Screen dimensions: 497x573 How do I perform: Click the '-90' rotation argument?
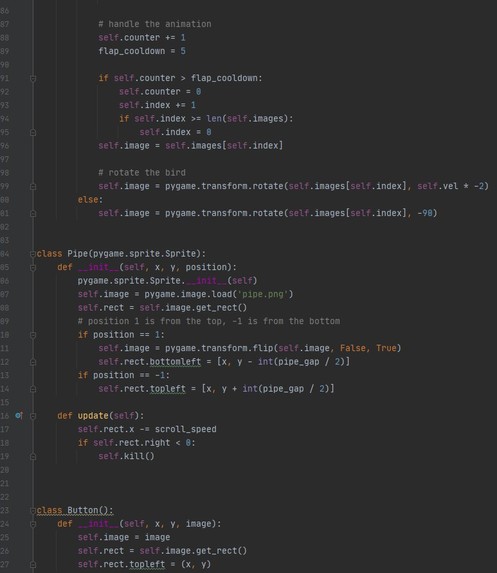pyautogui.click(x=425, y=213)
